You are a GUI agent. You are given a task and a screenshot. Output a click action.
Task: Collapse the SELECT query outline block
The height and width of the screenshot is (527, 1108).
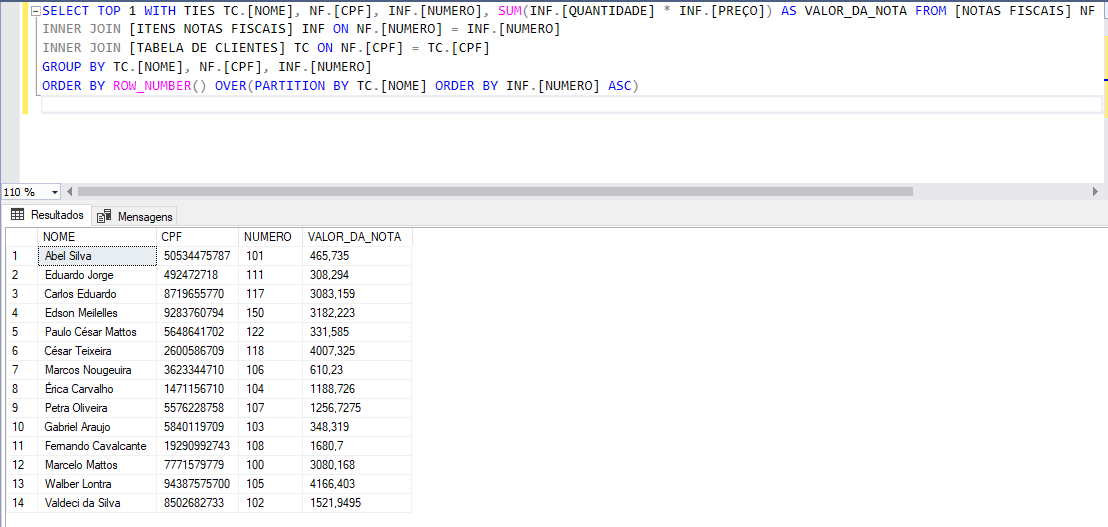(36, 12)
